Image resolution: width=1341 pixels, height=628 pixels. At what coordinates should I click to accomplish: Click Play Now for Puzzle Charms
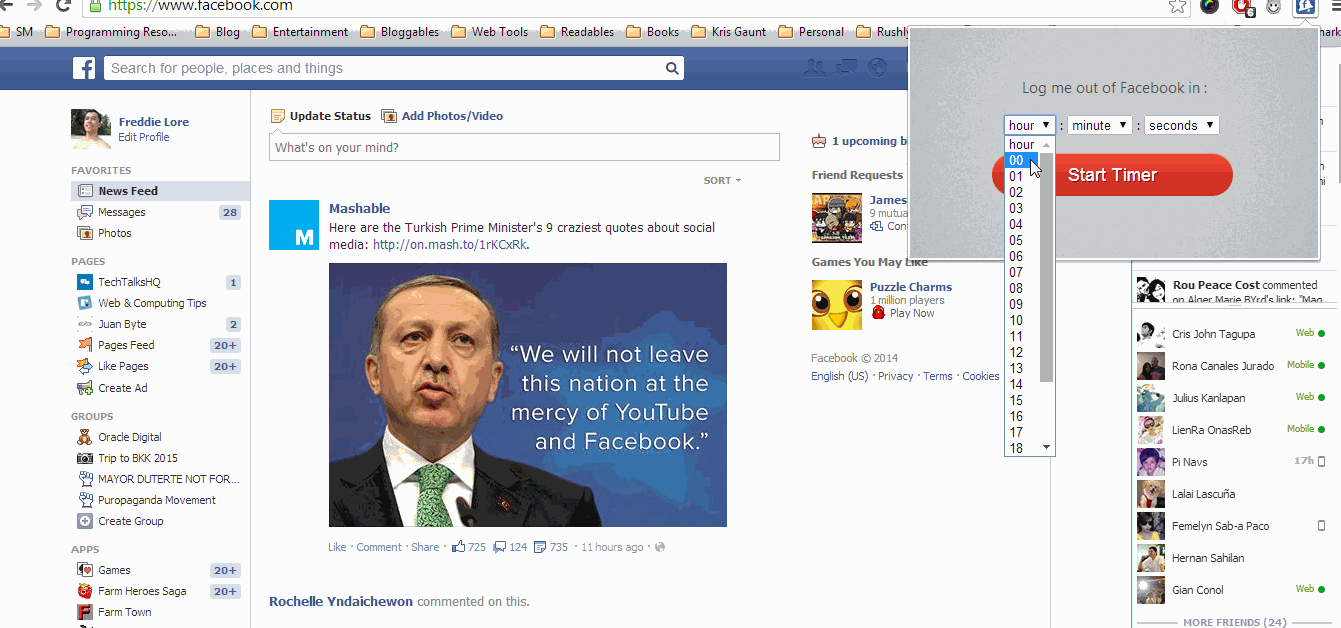coord(912,313)
